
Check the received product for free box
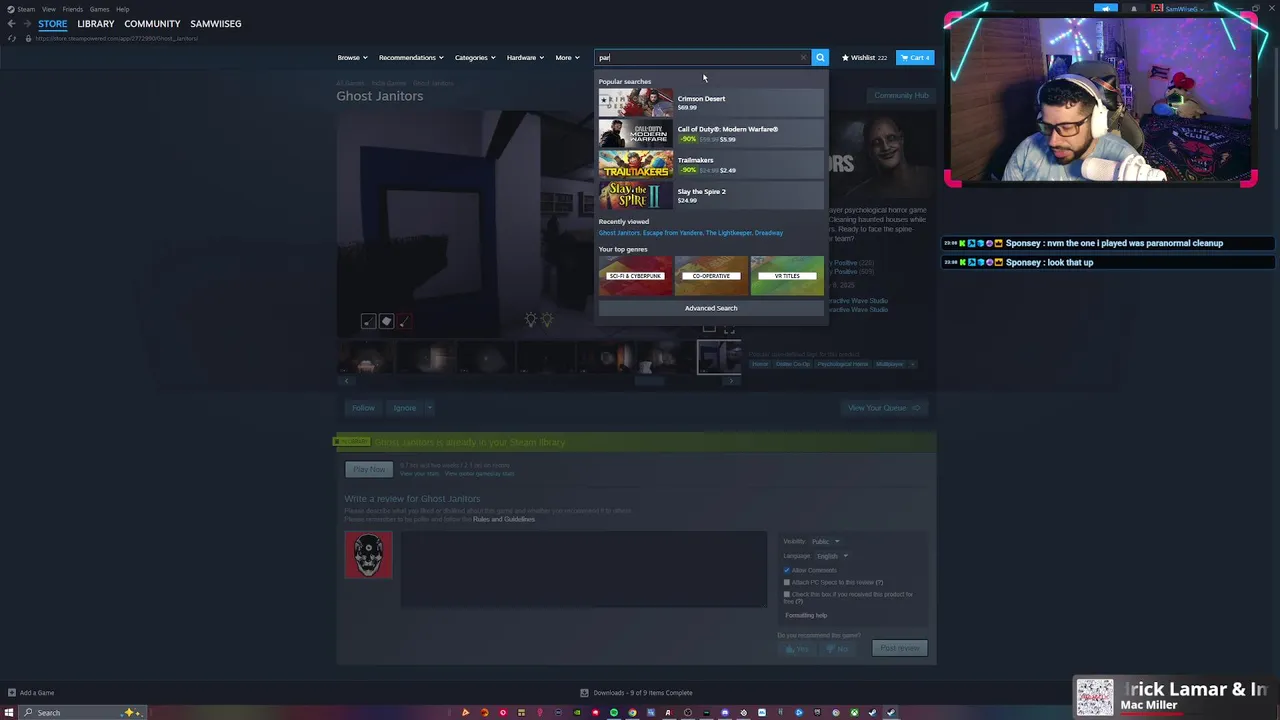[x=787, y=594]
